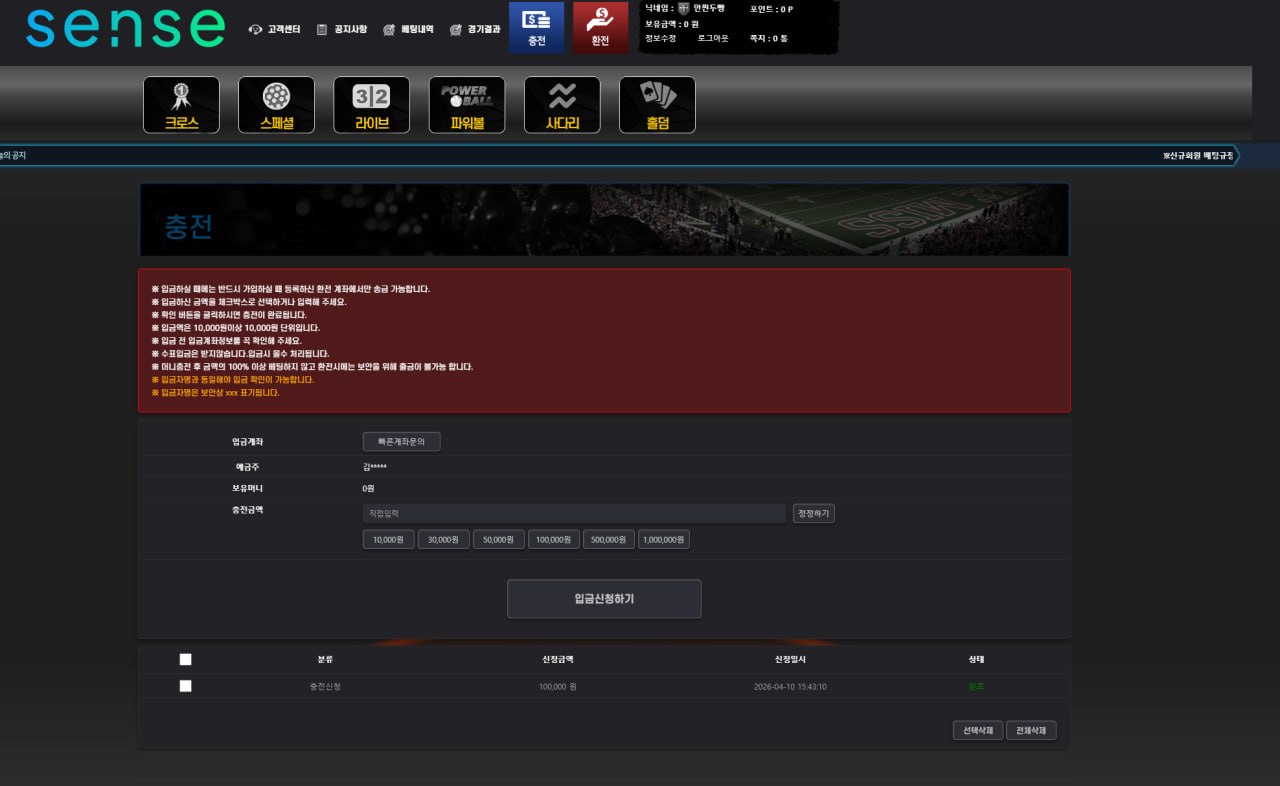Choose the 100,000원 amount button
Screen dimensions: 1280x786
pyautogui.click(x=554, y=539)
